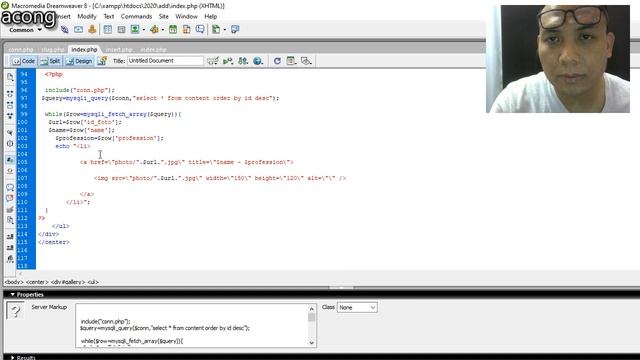
Task: Click Outdent Code on coding toolbar
Action: point(10,248)
